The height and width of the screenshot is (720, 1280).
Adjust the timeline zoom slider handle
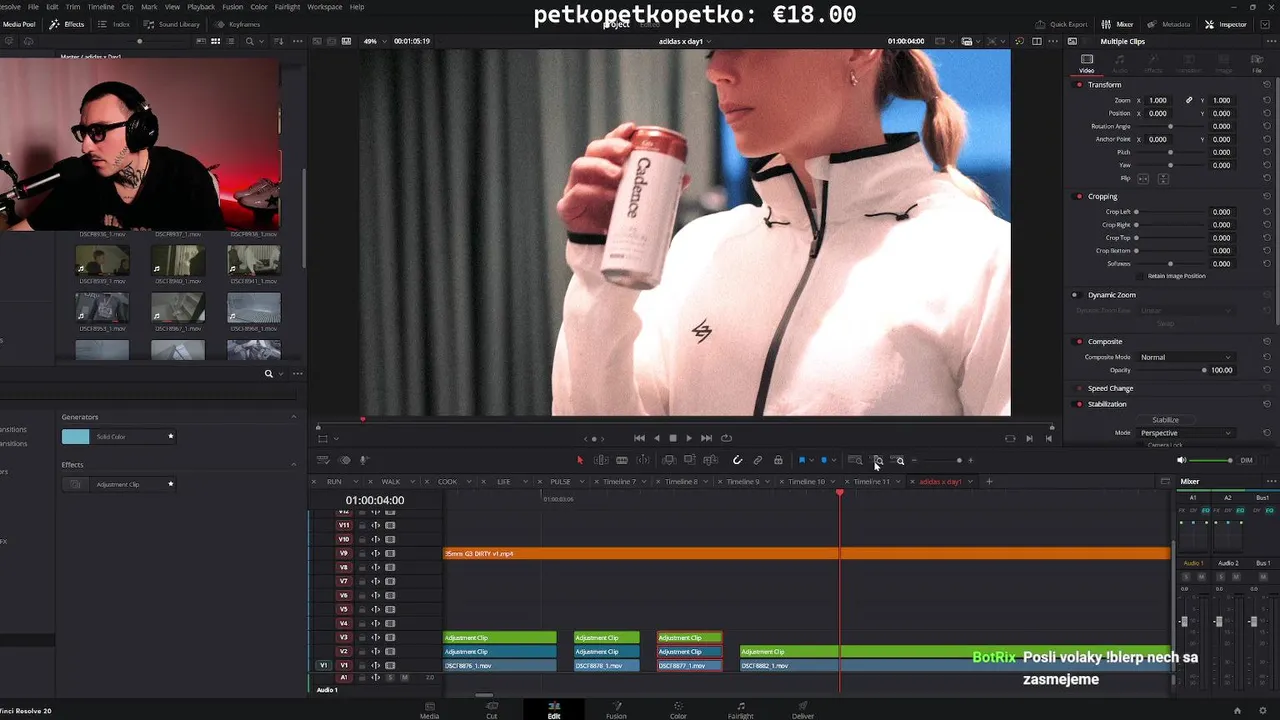(959, 460)
